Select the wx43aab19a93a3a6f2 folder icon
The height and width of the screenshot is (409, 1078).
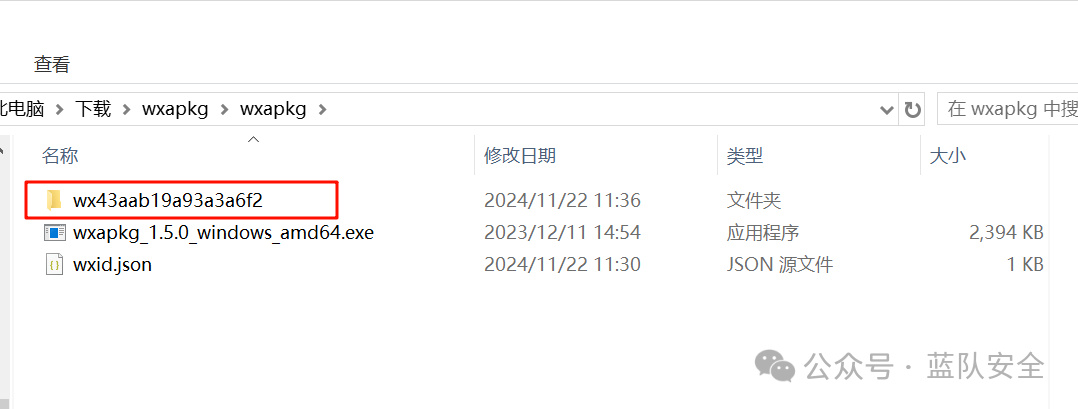[54, 200]
